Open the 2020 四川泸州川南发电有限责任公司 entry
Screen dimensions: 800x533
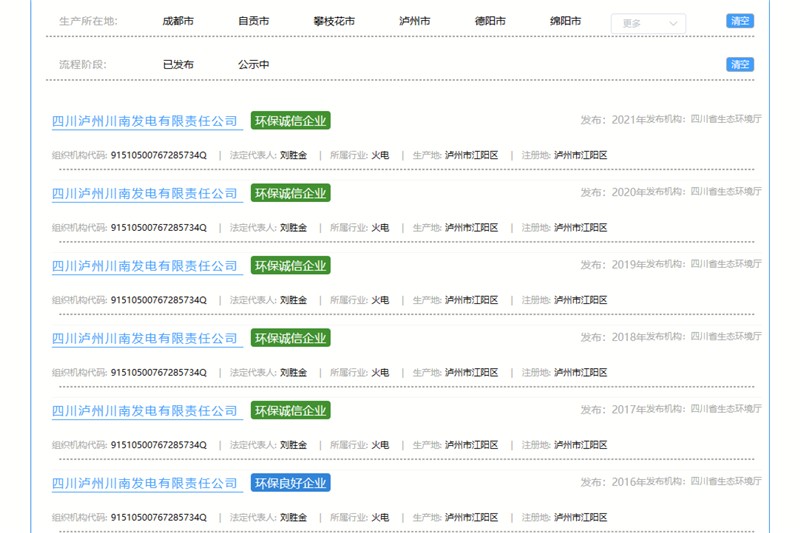[x=145, y=193]
